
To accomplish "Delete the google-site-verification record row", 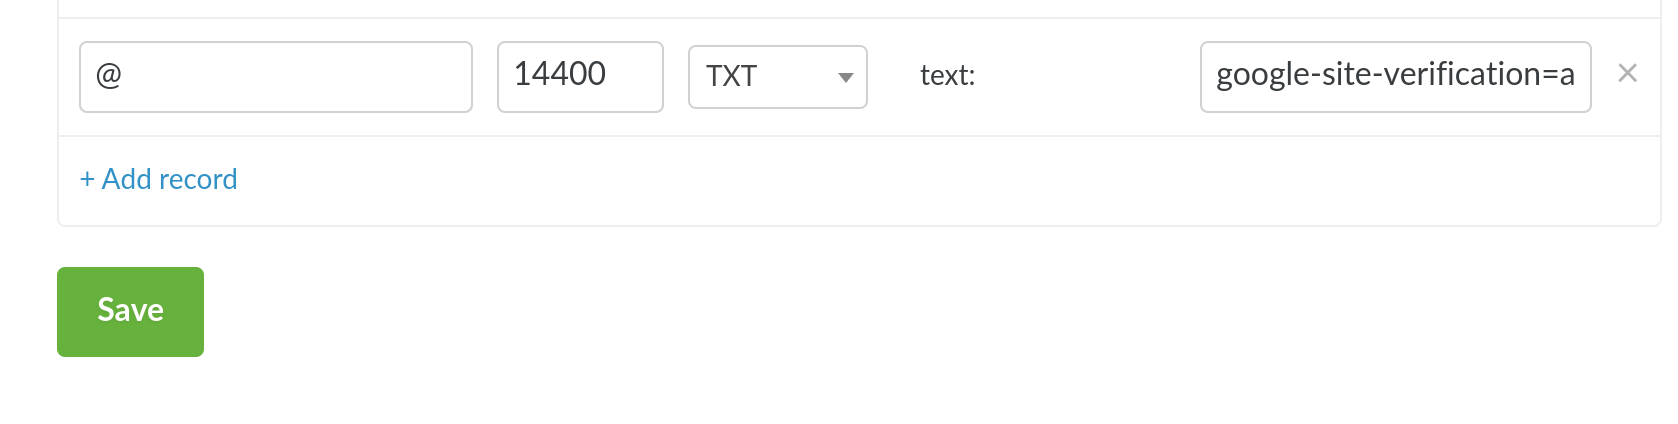I will 1627,73.
